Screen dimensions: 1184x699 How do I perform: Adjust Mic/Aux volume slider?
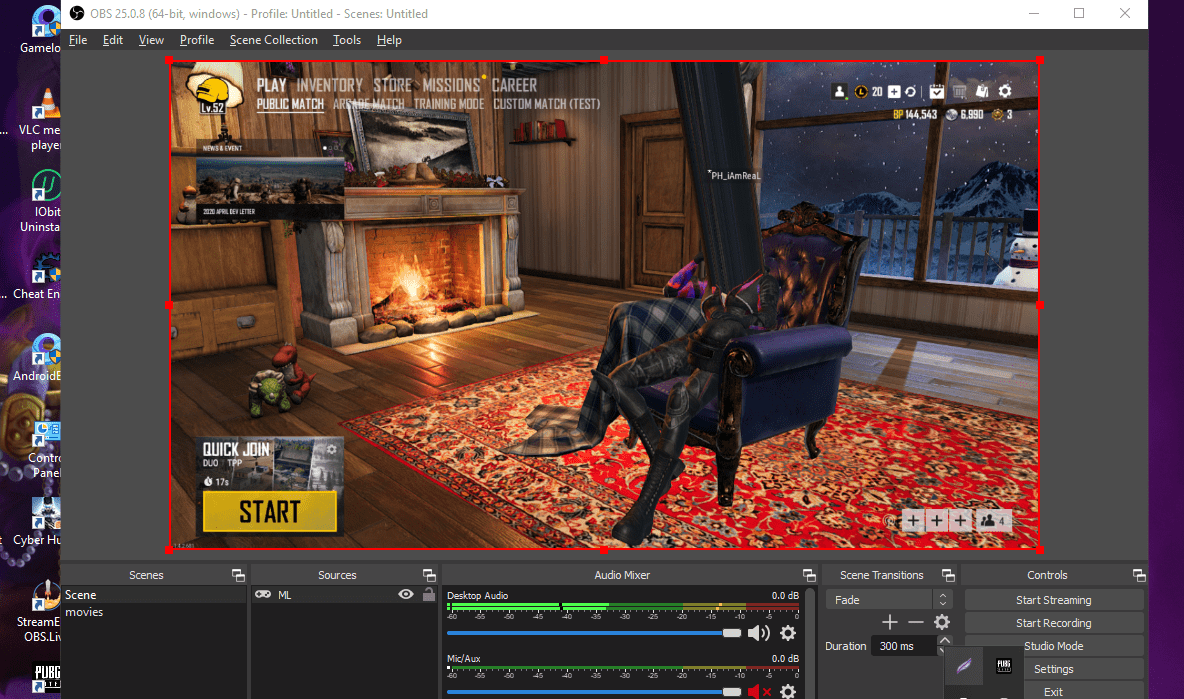[594, 691]
